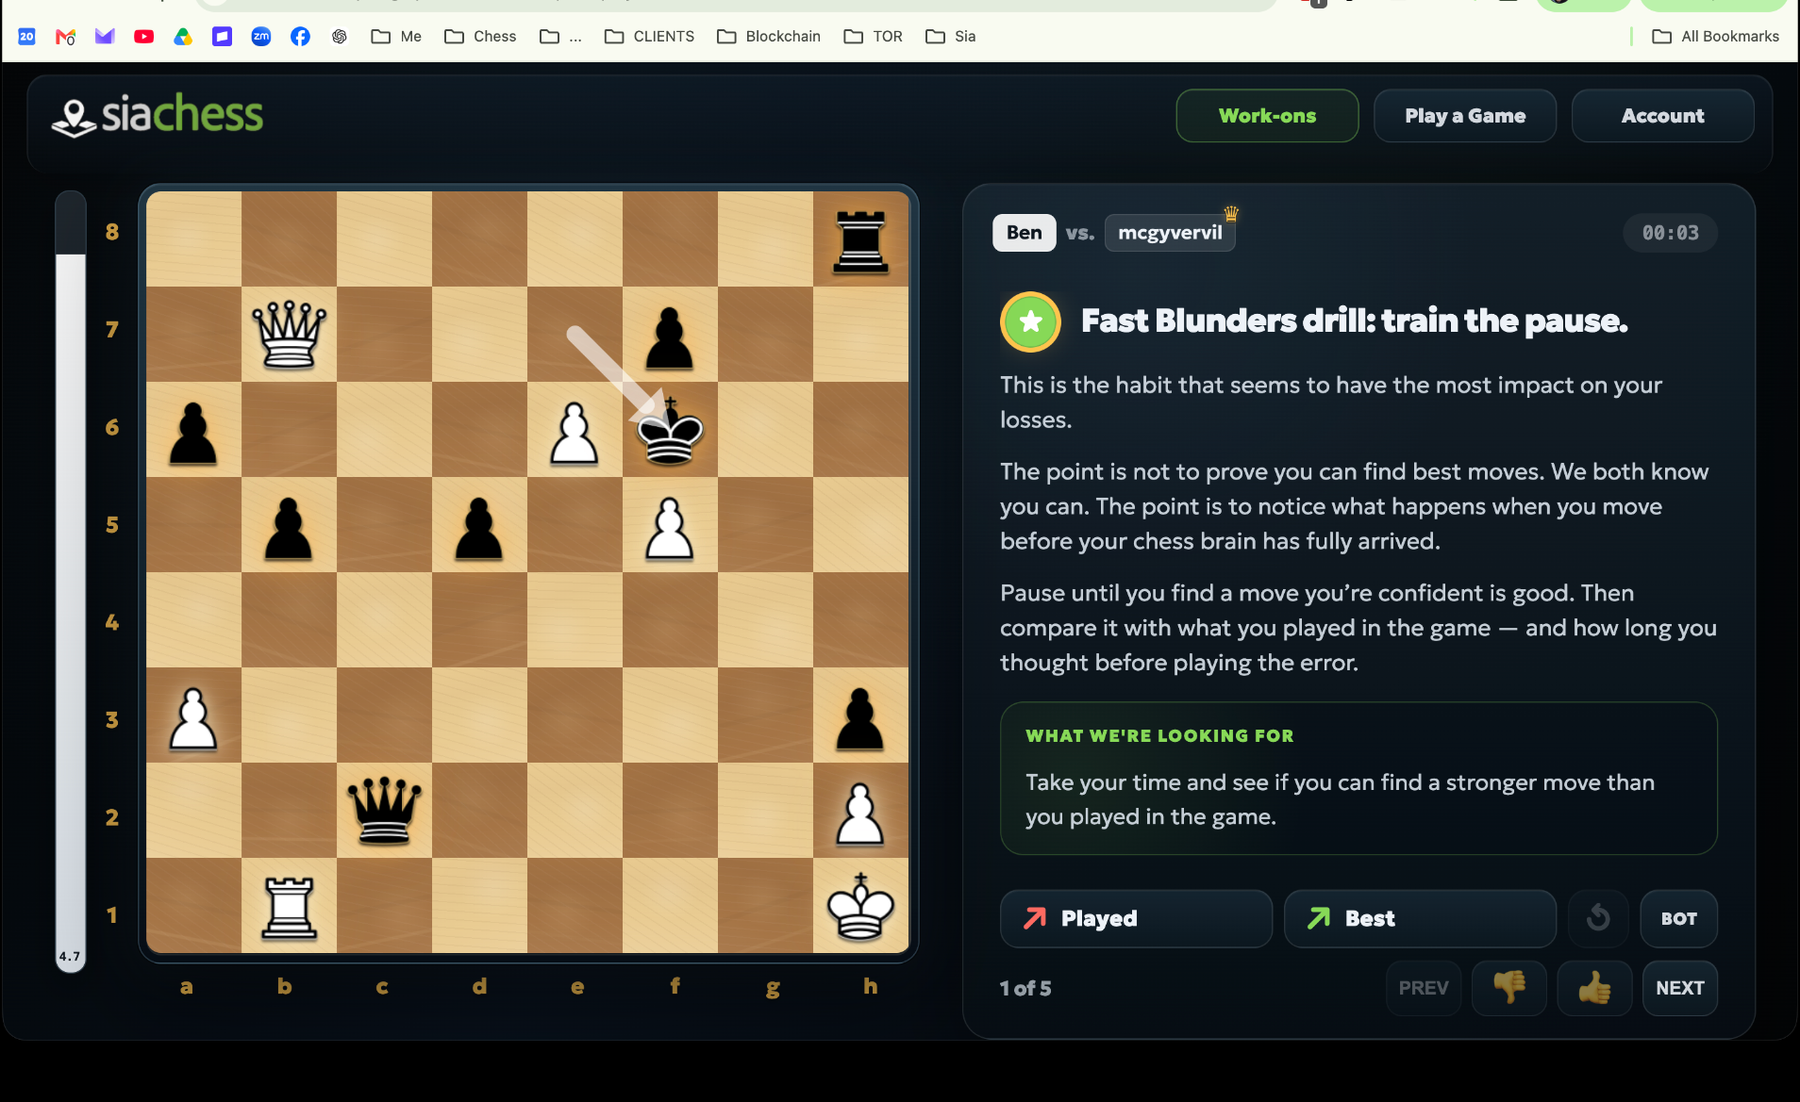
Task: Show the Best move
Action: [1420, 918]
